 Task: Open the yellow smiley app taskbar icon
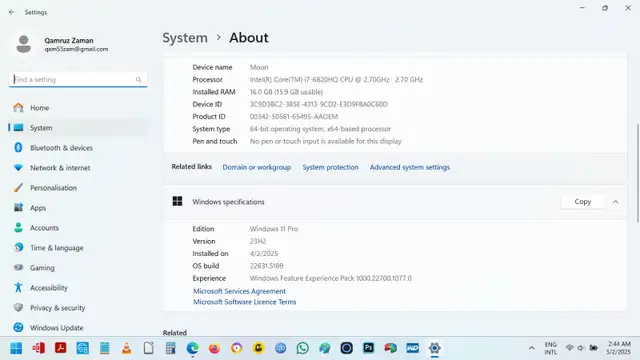(x=258, y=348)
